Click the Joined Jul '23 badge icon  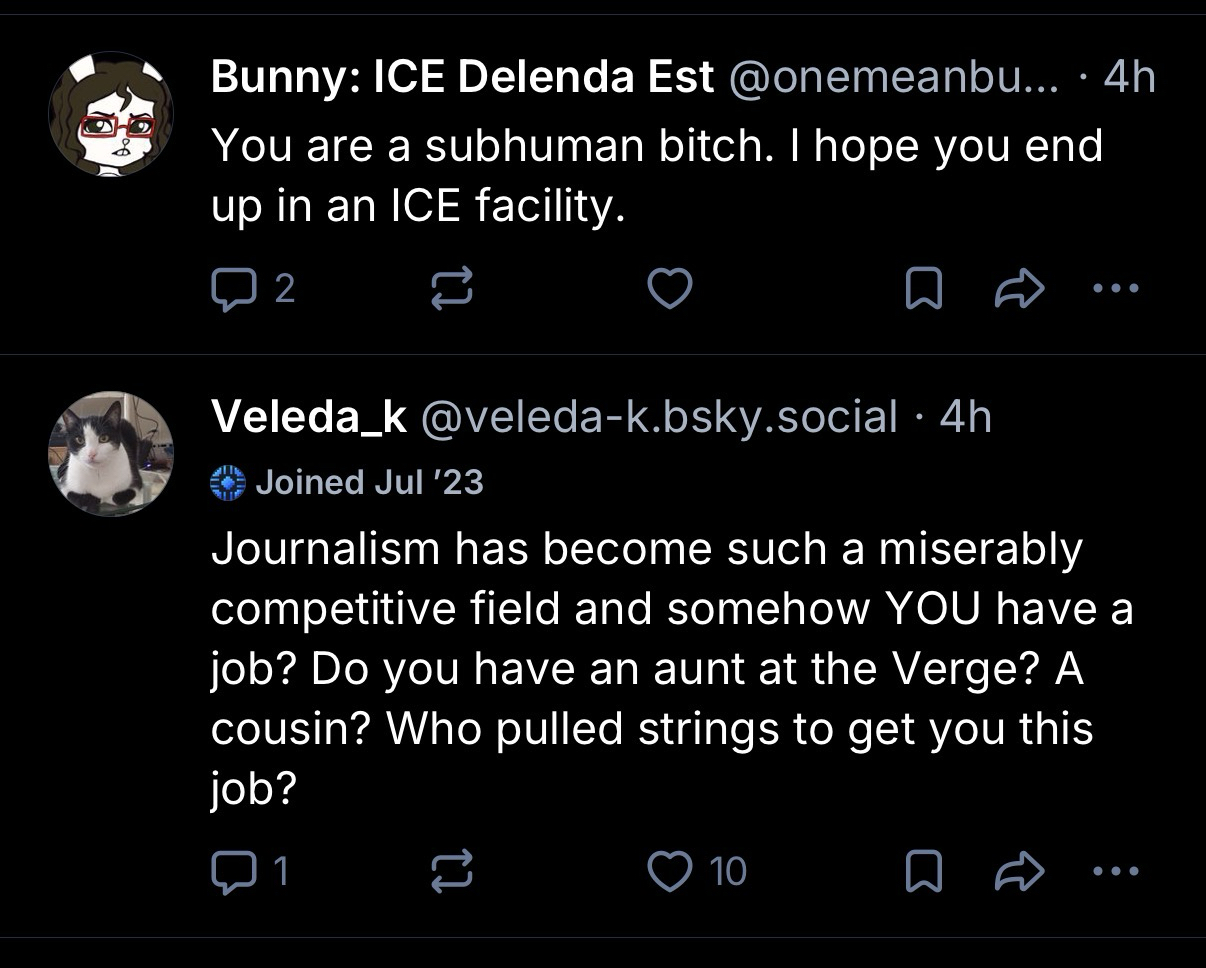[228, 483]
